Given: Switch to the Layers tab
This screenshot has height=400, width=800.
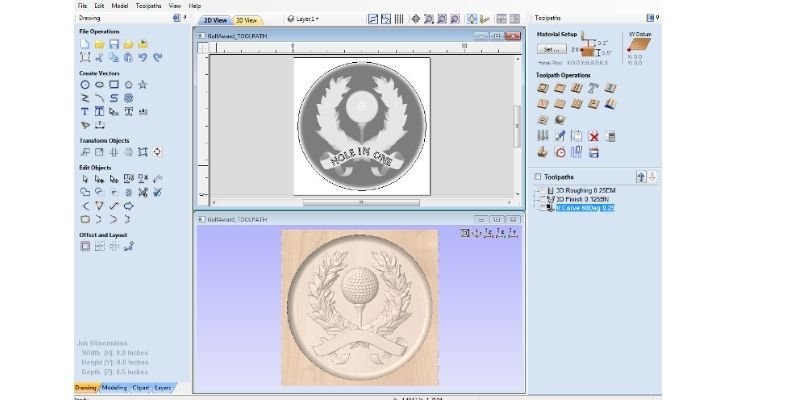Looking at the screenshot, I should tap(163, 388).
